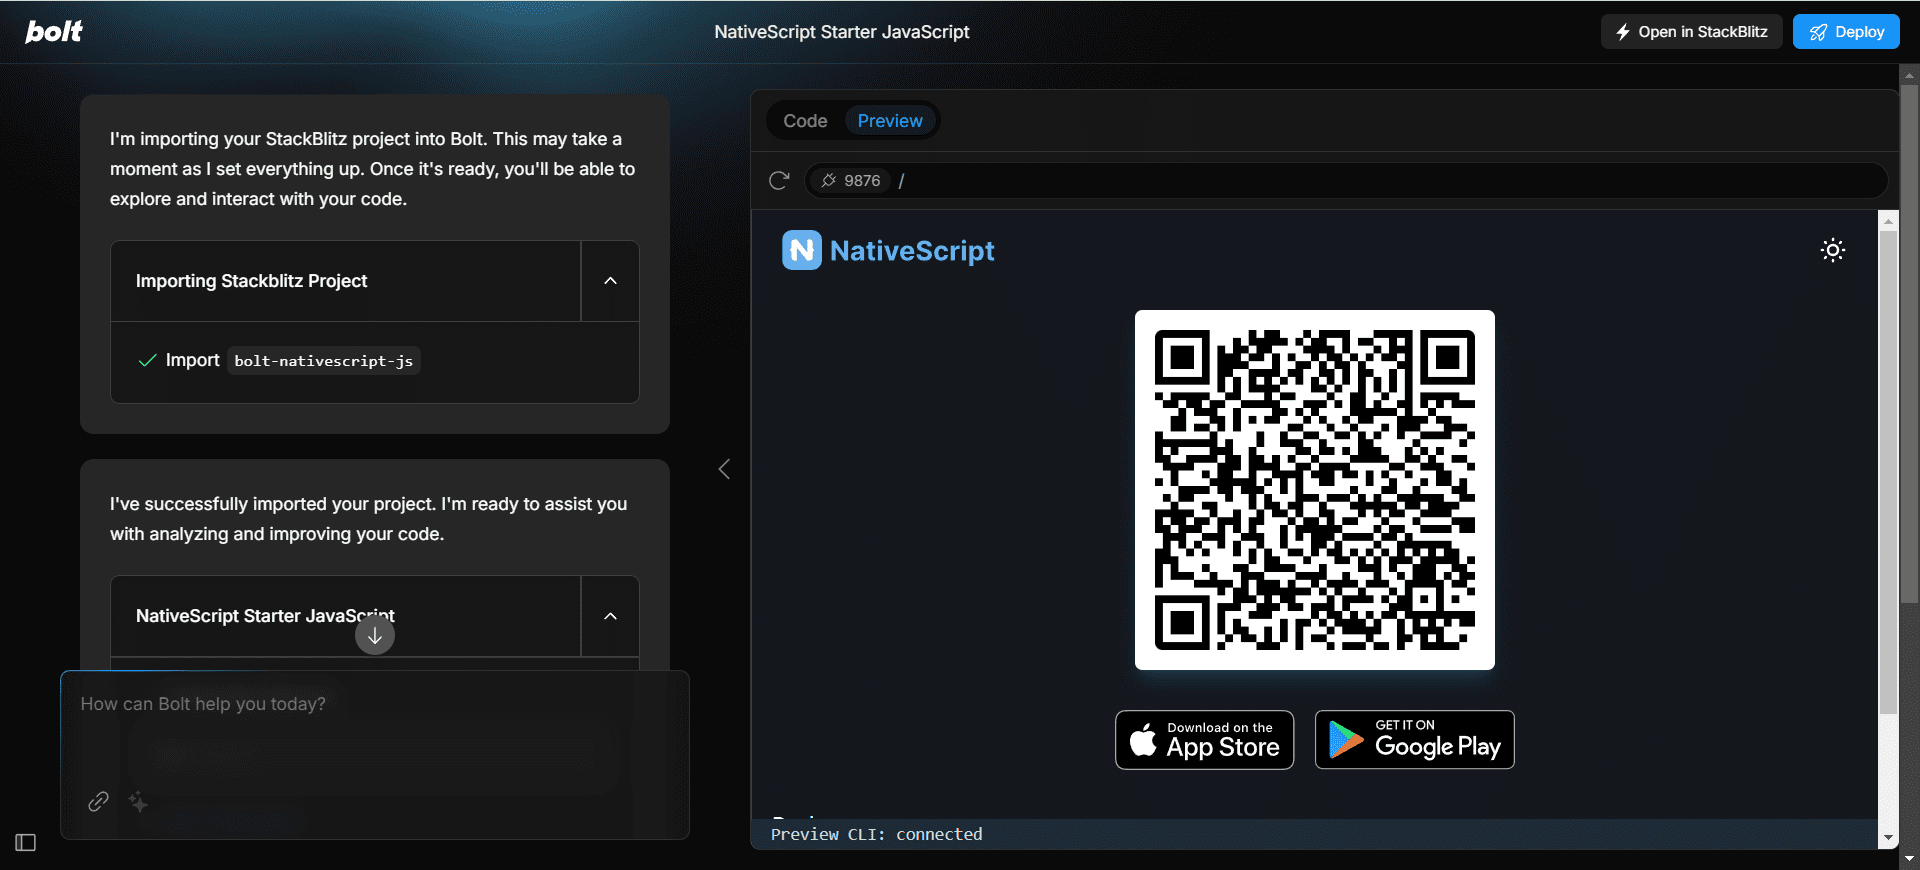
Task: Toggle the sidebar panel icon
Action: [x=26, y=843]
